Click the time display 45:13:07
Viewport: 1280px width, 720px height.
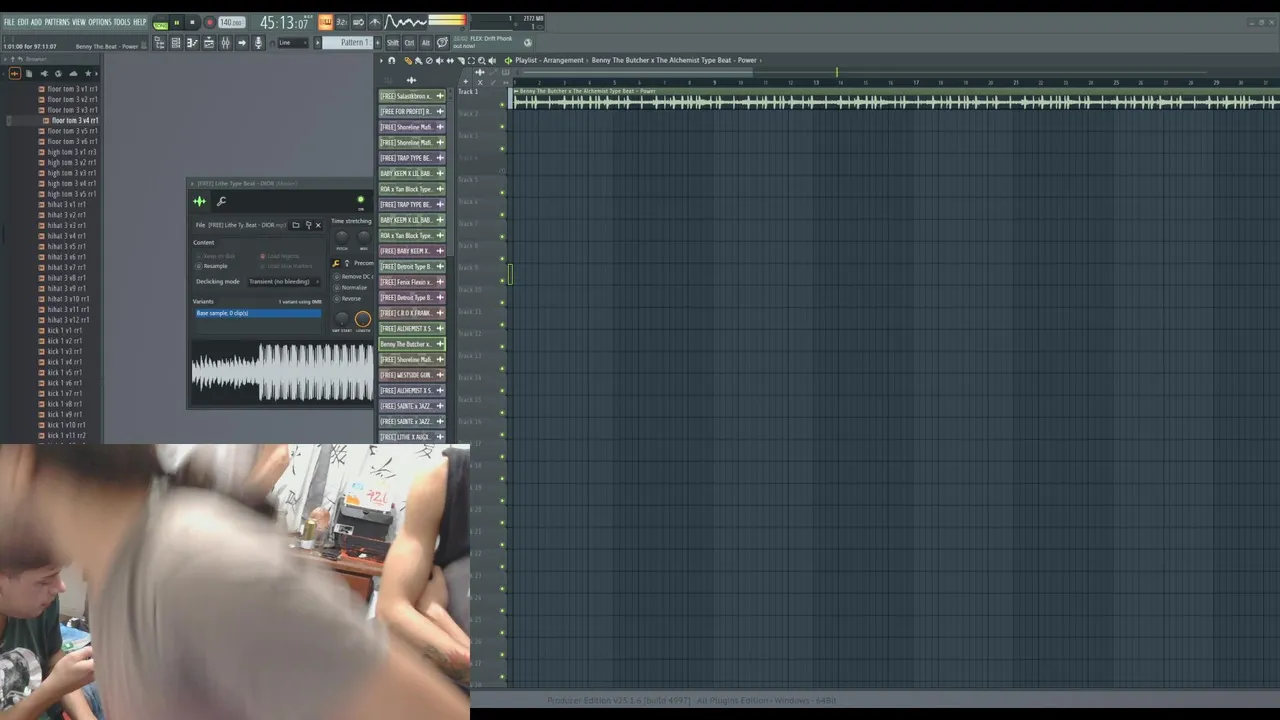(284, 22)
